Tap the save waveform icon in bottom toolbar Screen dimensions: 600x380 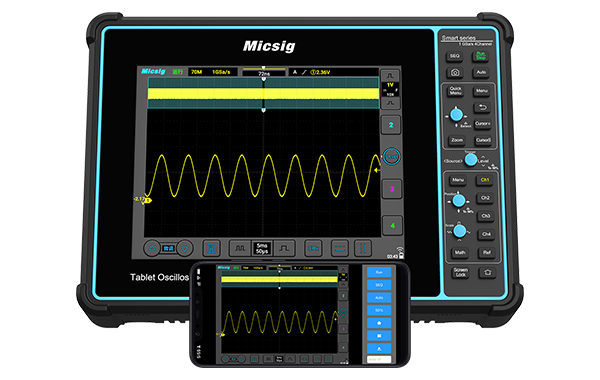pos(211,248)
